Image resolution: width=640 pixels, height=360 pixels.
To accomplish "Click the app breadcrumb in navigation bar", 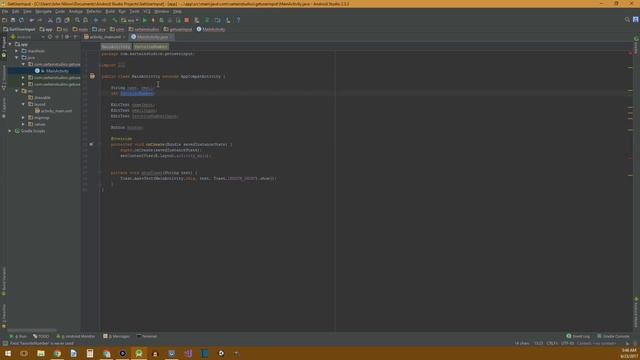I will tap(46, 29).
